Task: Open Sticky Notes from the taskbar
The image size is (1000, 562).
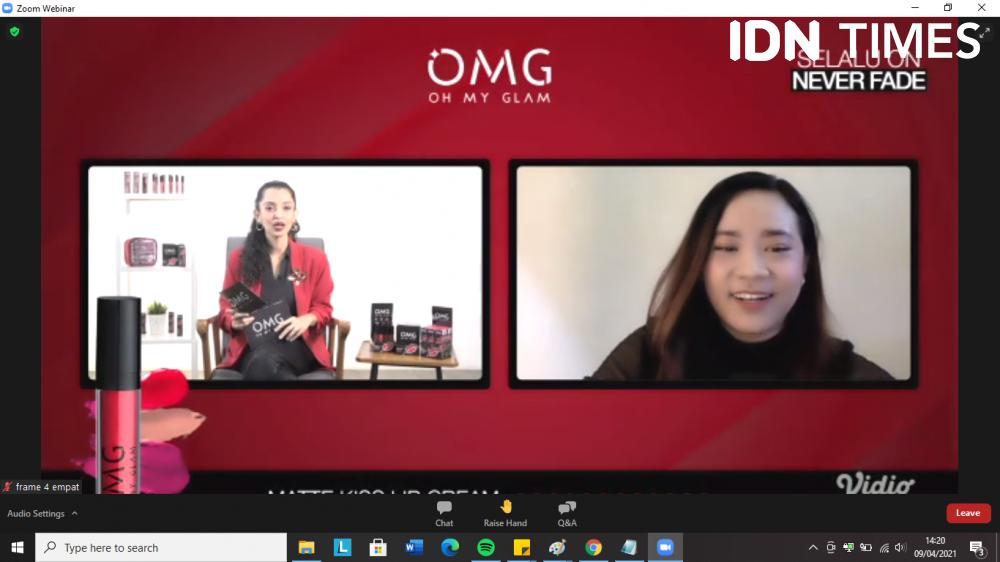Action: [522, 547]
